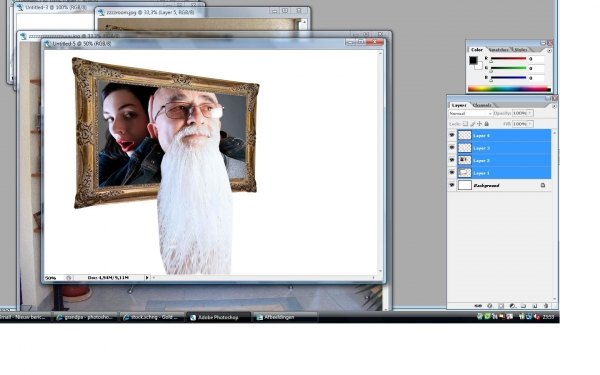600x375 pixels.
Task: Enable lock image pixels brush icon
Action: point(473,124)
